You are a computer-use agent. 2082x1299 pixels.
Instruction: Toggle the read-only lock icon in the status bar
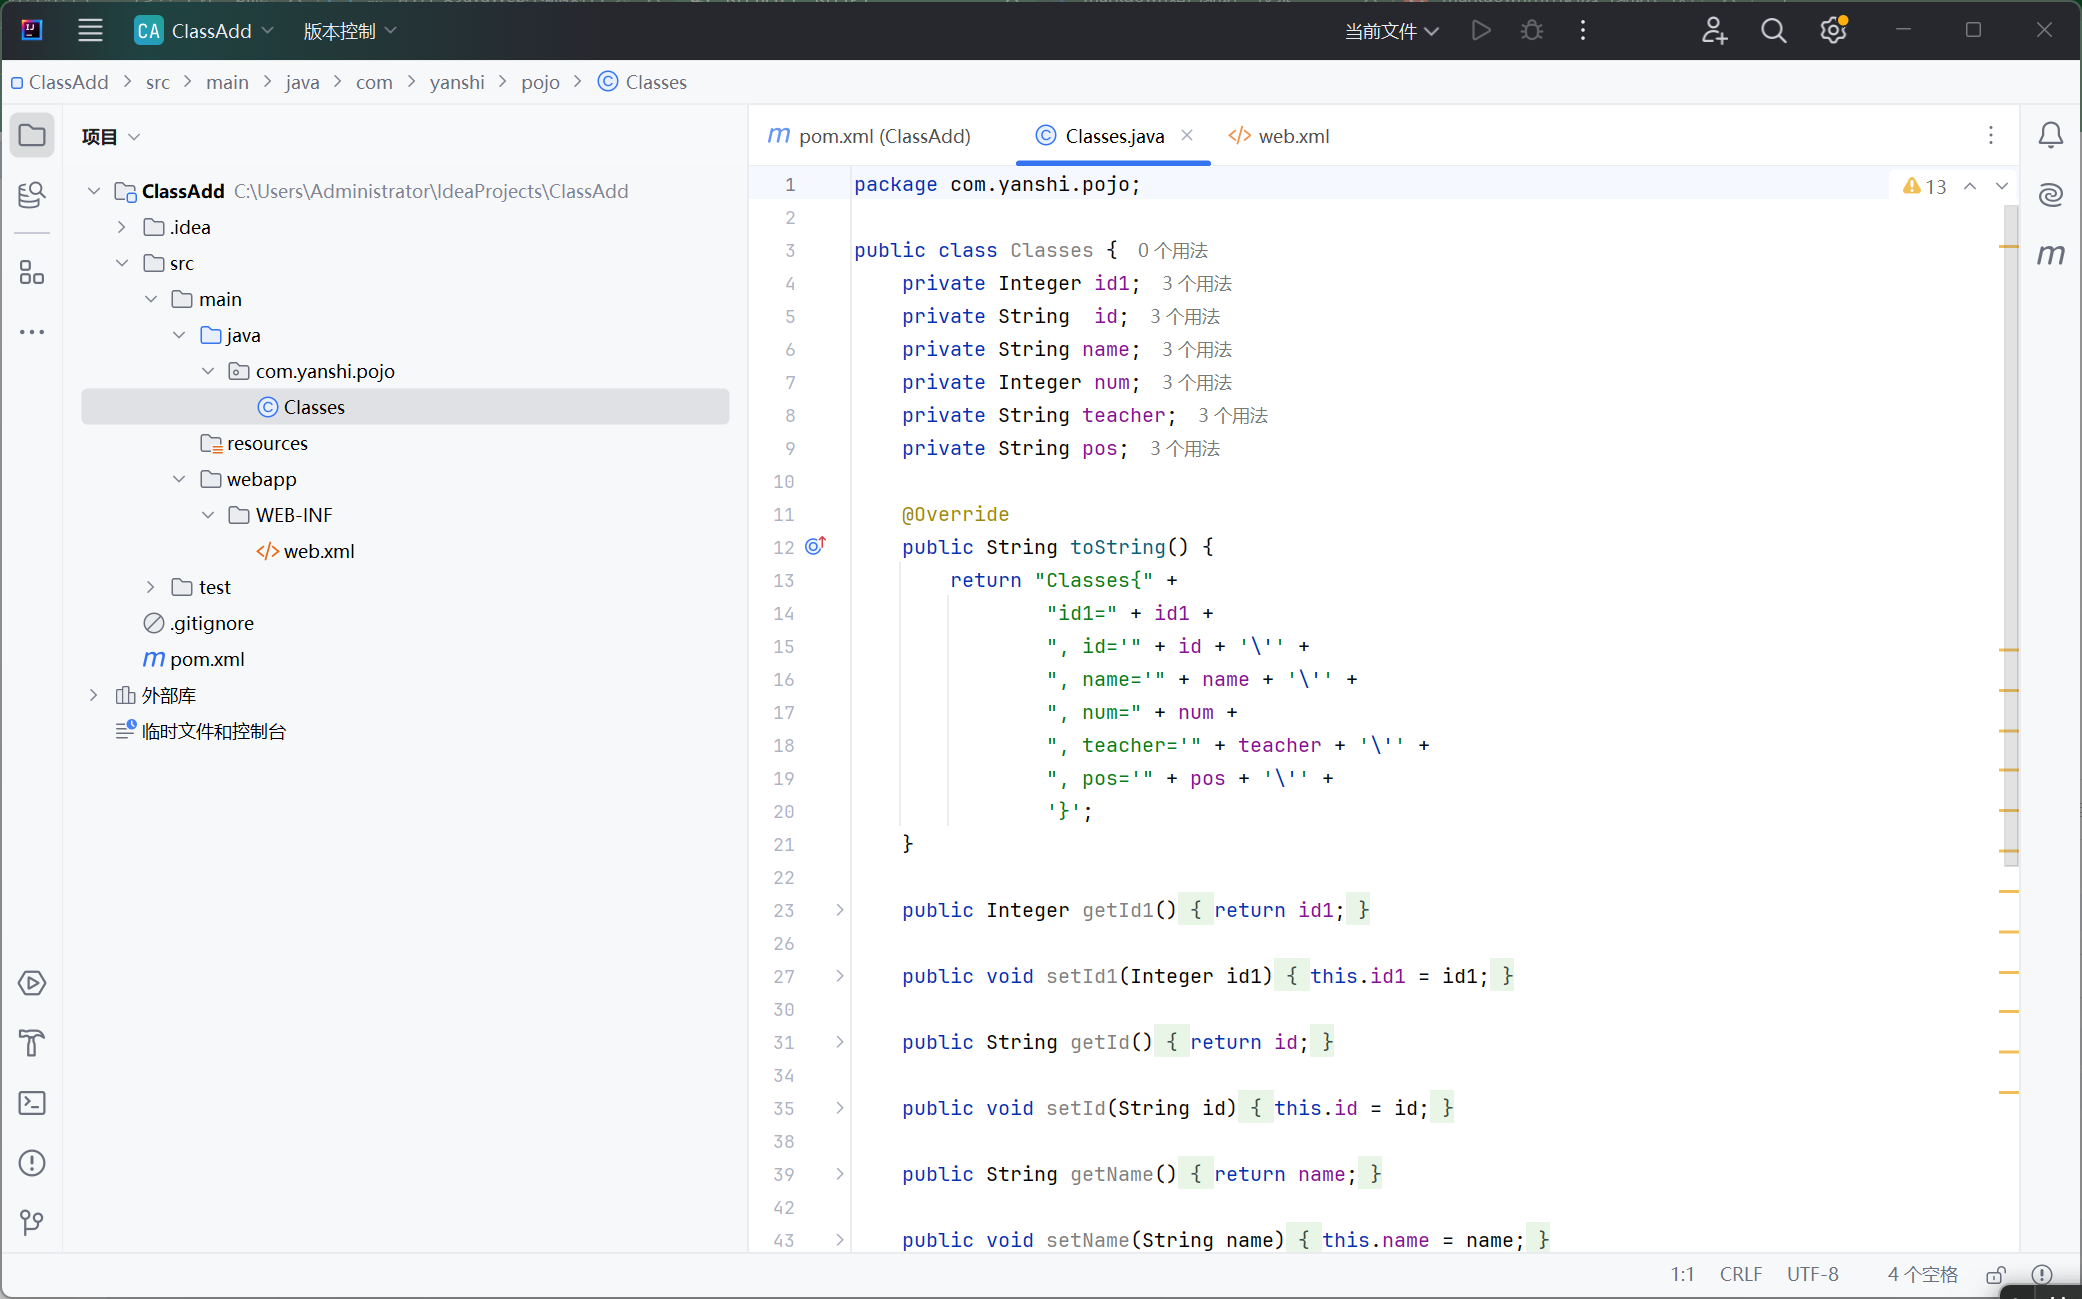(1996, 1275)
